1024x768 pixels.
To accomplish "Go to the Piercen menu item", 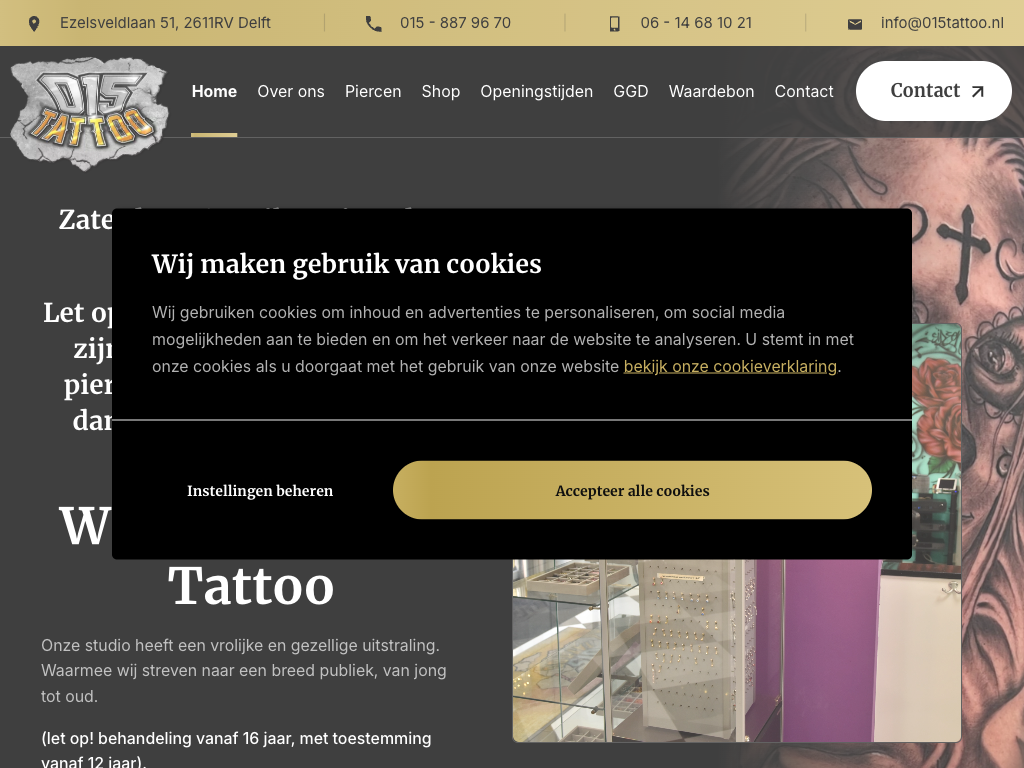I will point(373,91).
